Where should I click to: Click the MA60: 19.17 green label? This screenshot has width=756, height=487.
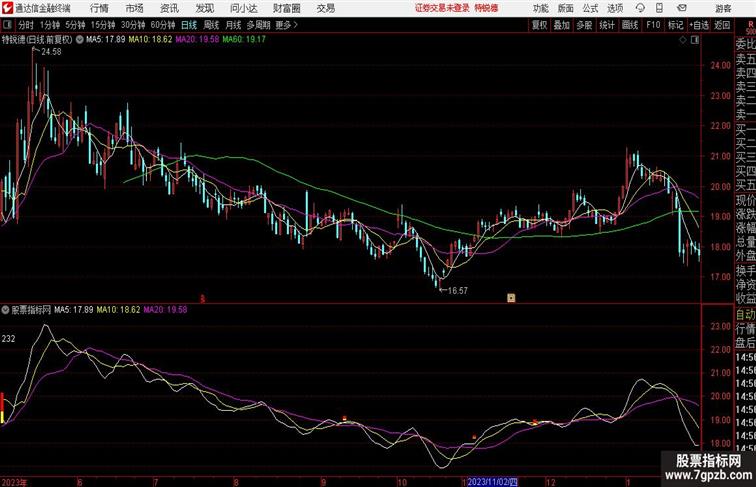[x=244, y=40]
